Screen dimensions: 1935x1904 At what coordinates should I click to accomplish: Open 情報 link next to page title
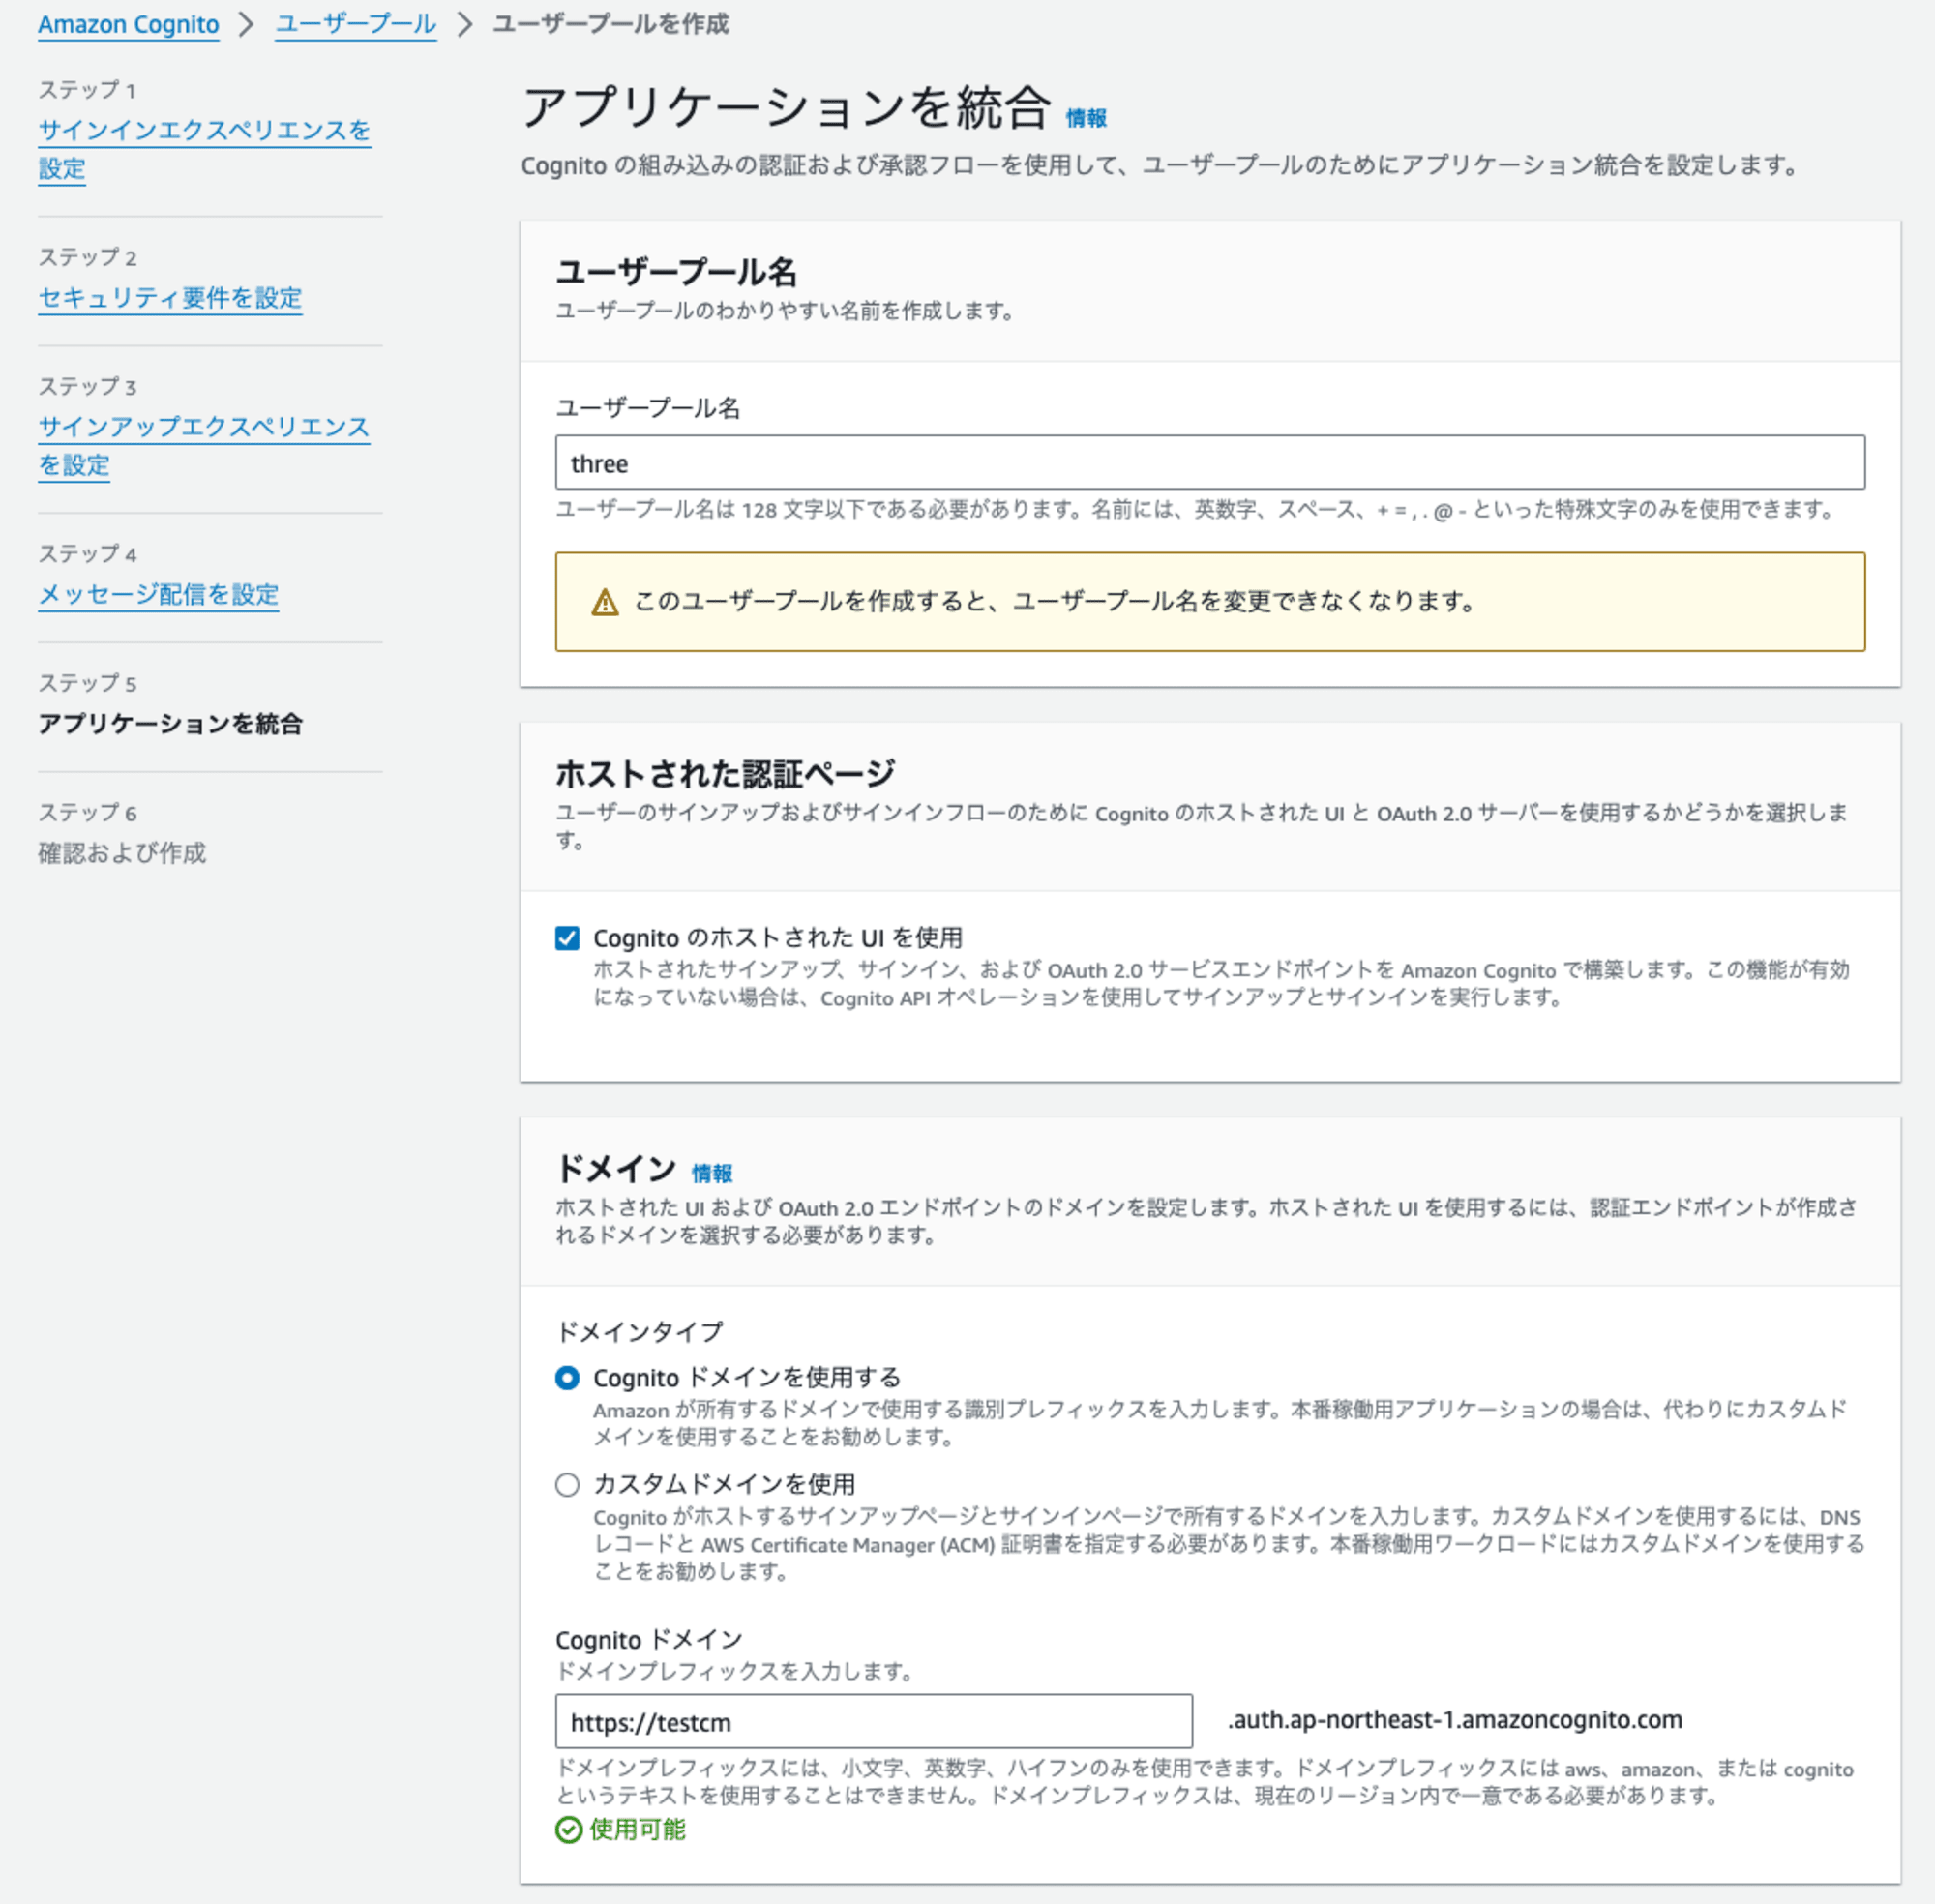tap(1086, 118)
